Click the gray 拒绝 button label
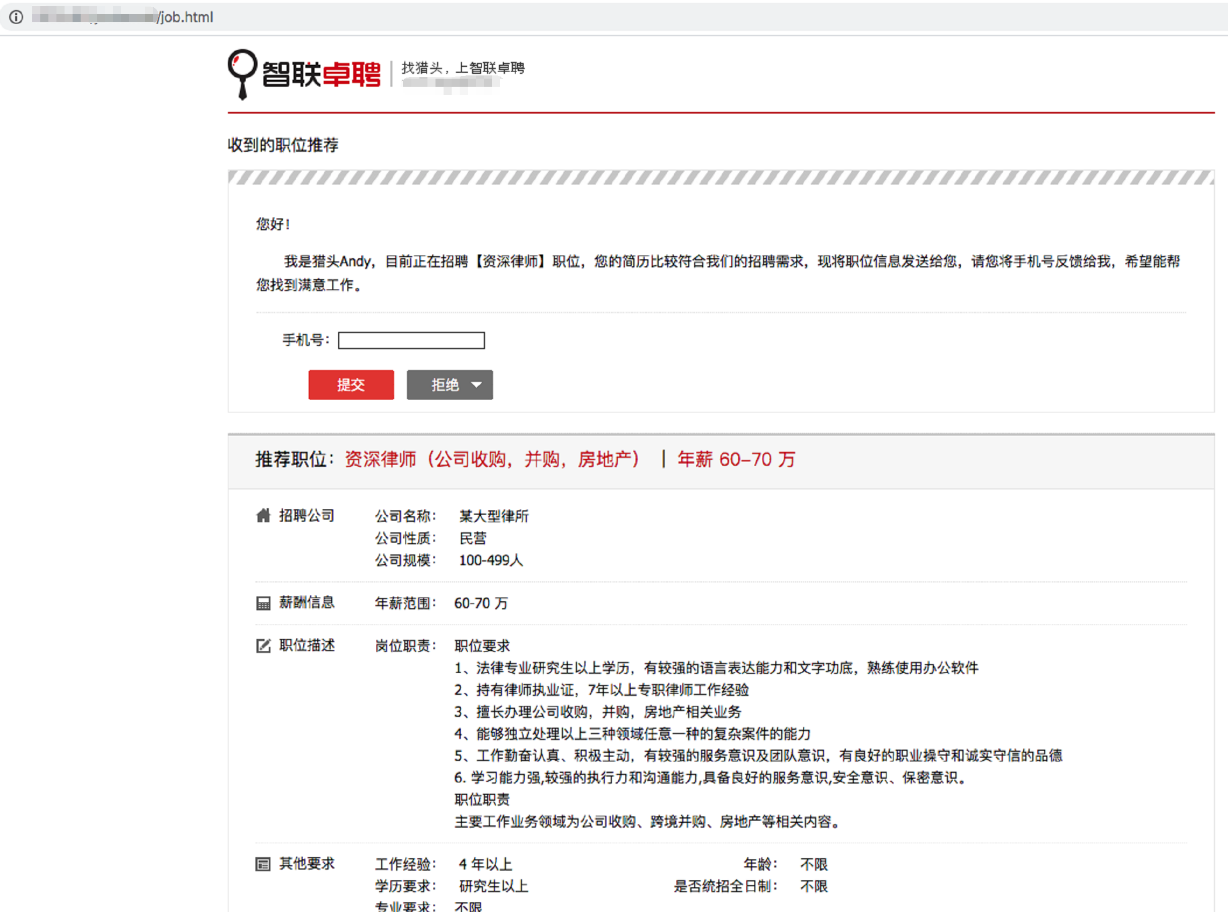Screen dimensions: 1228x912 (445, 385)
